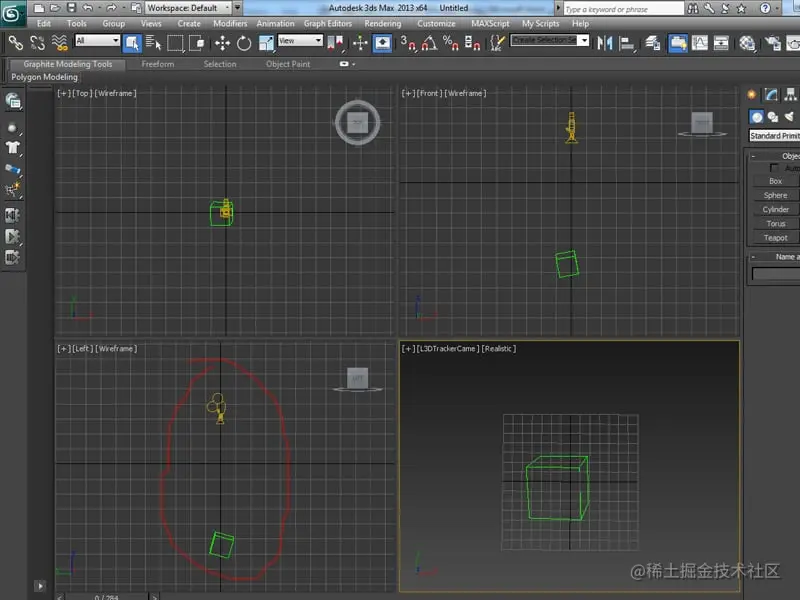Open the Material Editor icon
This screenshot has width=800, height=600.
(747, 43)
